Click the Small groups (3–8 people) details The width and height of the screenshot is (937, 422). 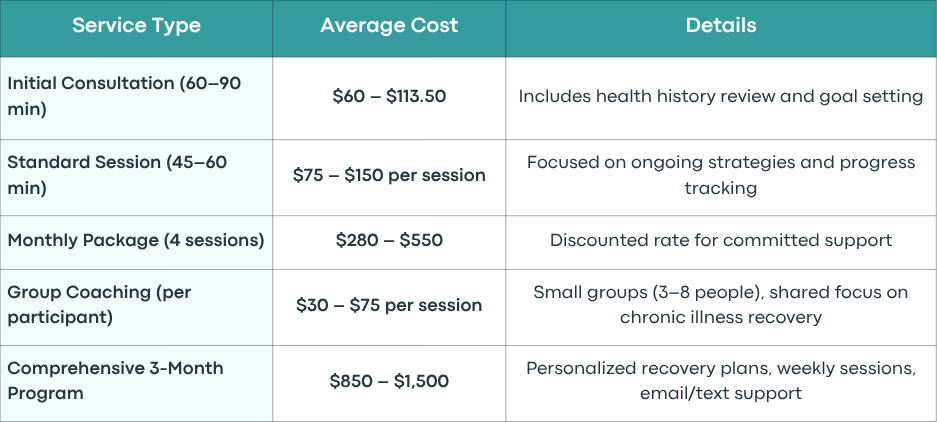coord(721,305)
